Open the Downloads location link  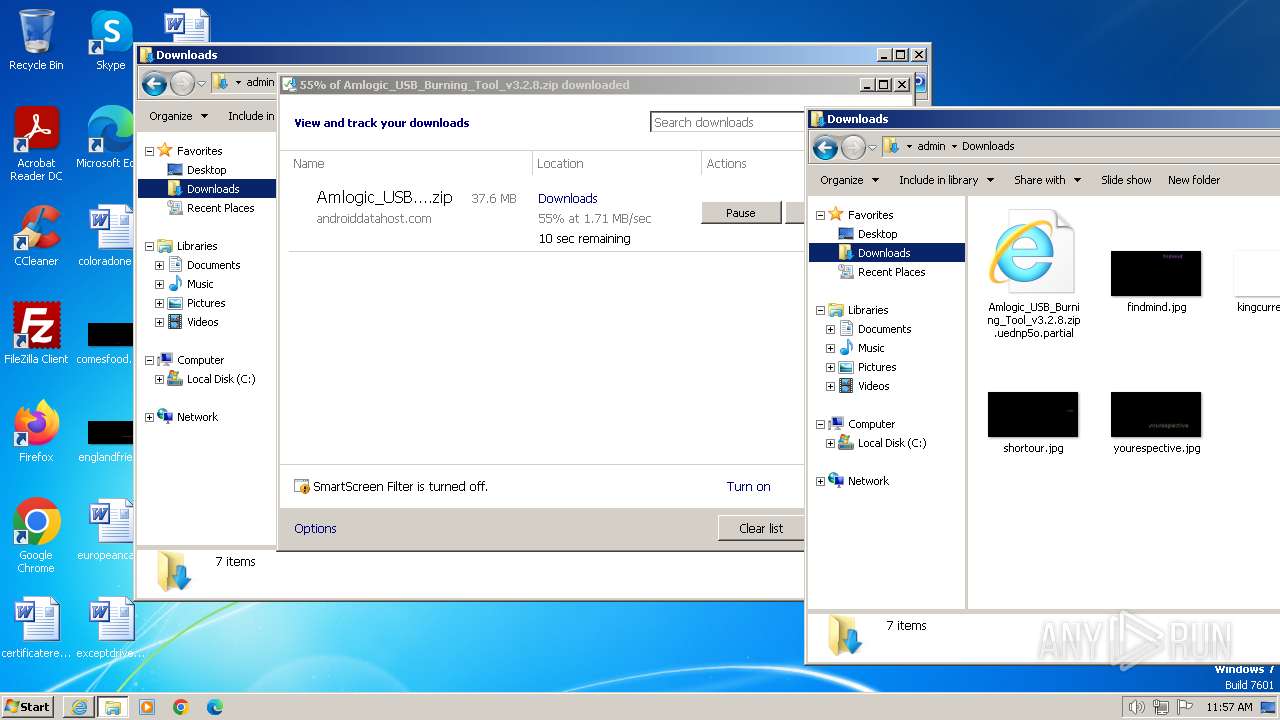pyautogui.click(x=567, y=198)
